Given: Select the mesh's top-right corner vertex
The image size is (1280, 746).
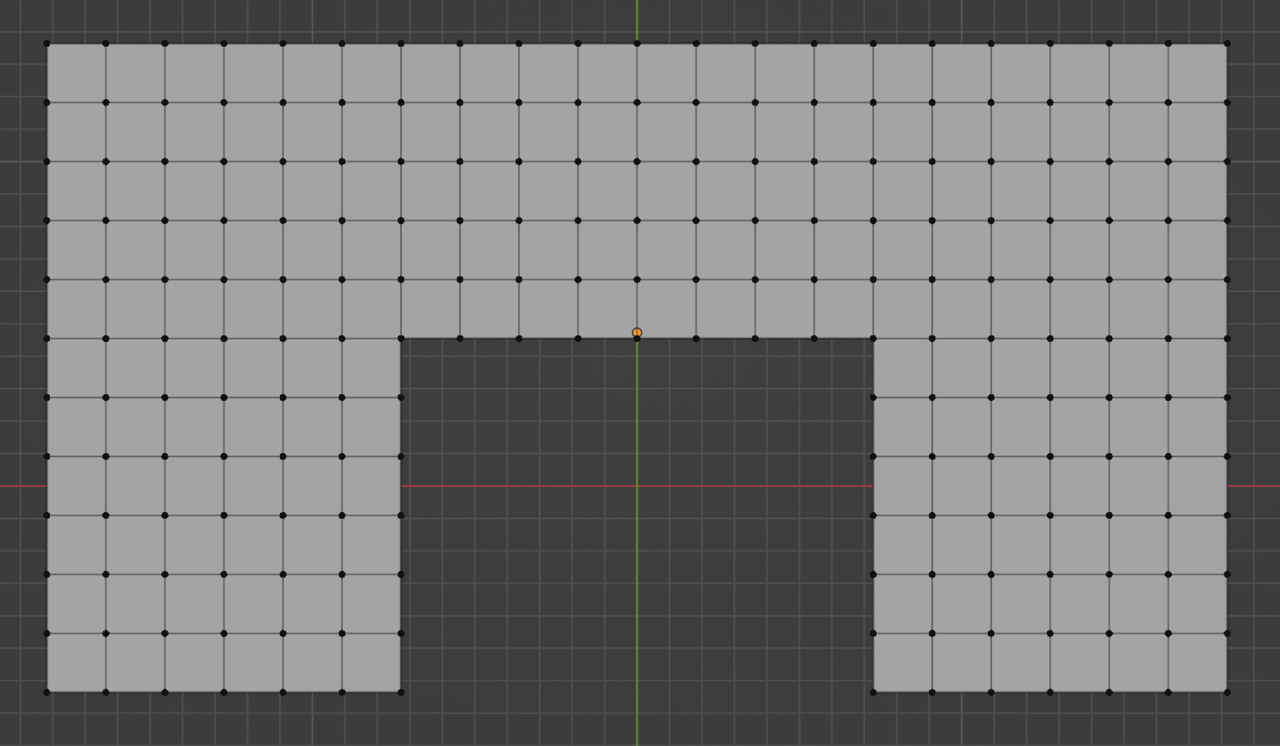Looking at the screenshot, I should pyautogui.click(x=1227, y=44).
